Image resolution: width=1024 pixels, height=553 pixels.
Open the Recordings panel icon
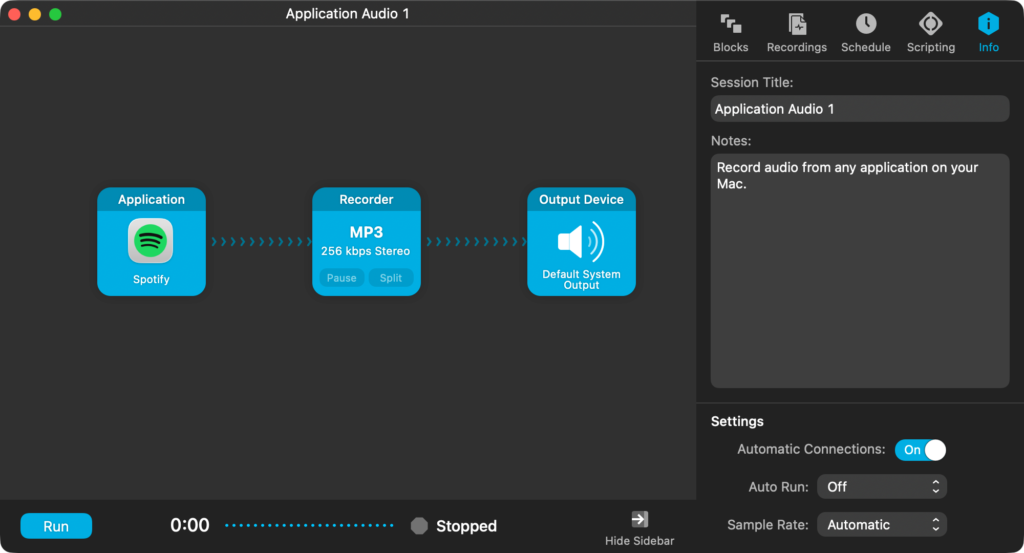tap(796, 24)
